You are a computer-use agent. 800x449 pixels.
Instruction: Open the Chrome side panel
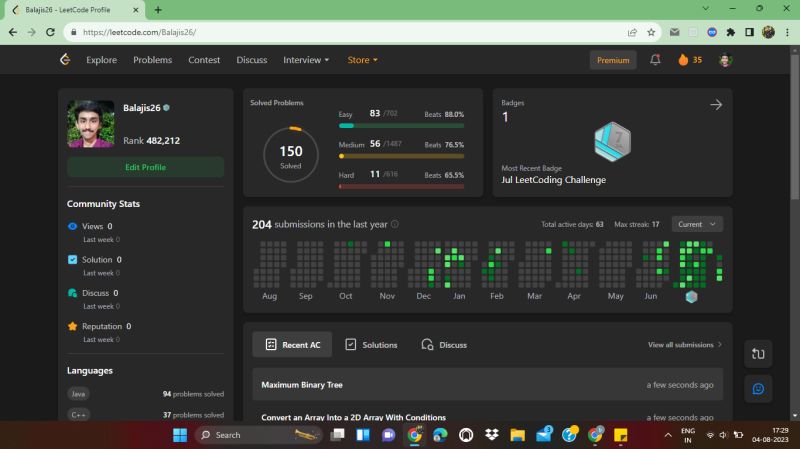click(x=749, y=32)
